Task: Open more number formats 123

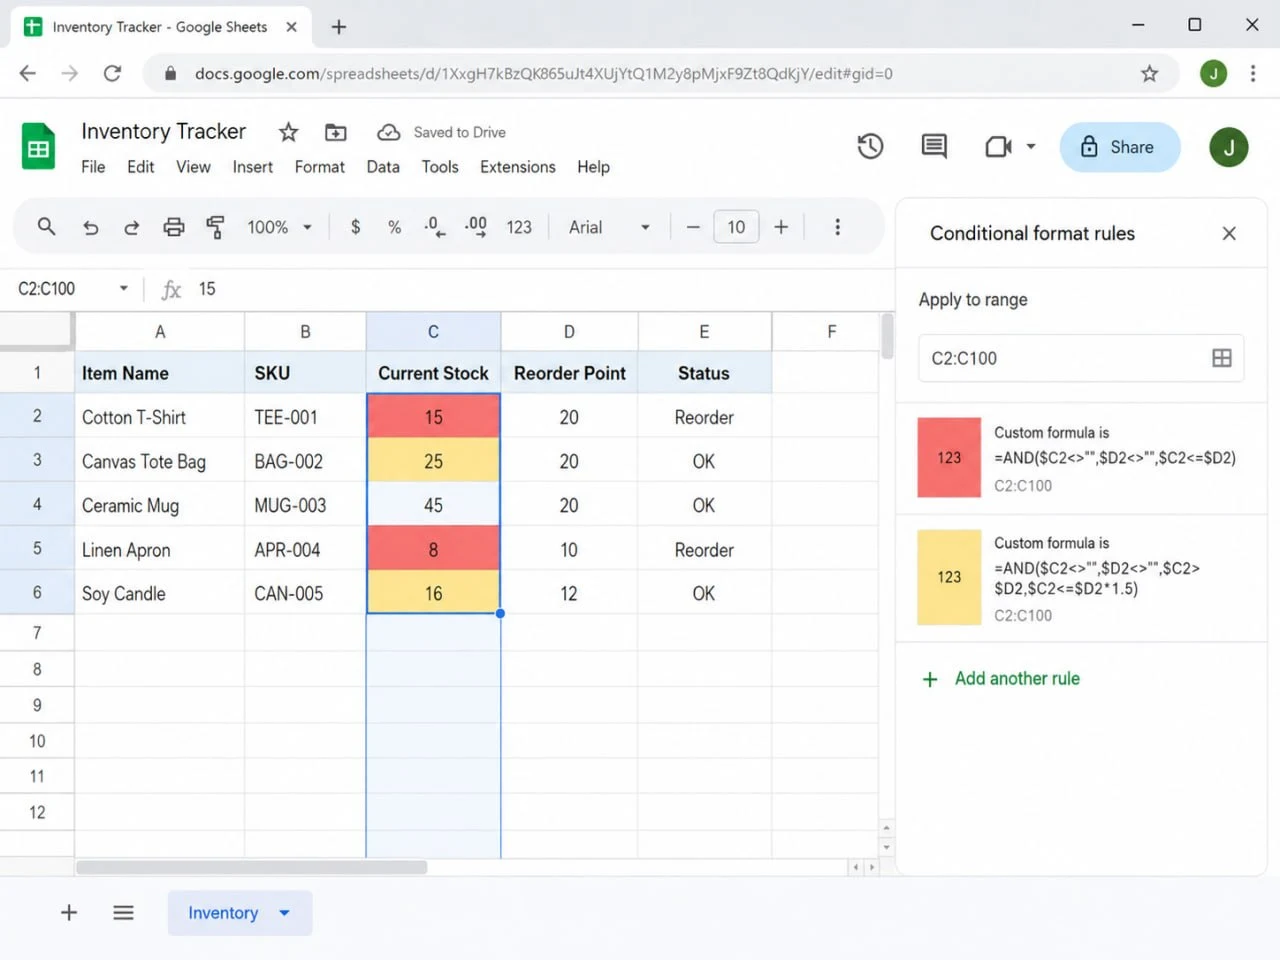Action: [x=519, y=227]
